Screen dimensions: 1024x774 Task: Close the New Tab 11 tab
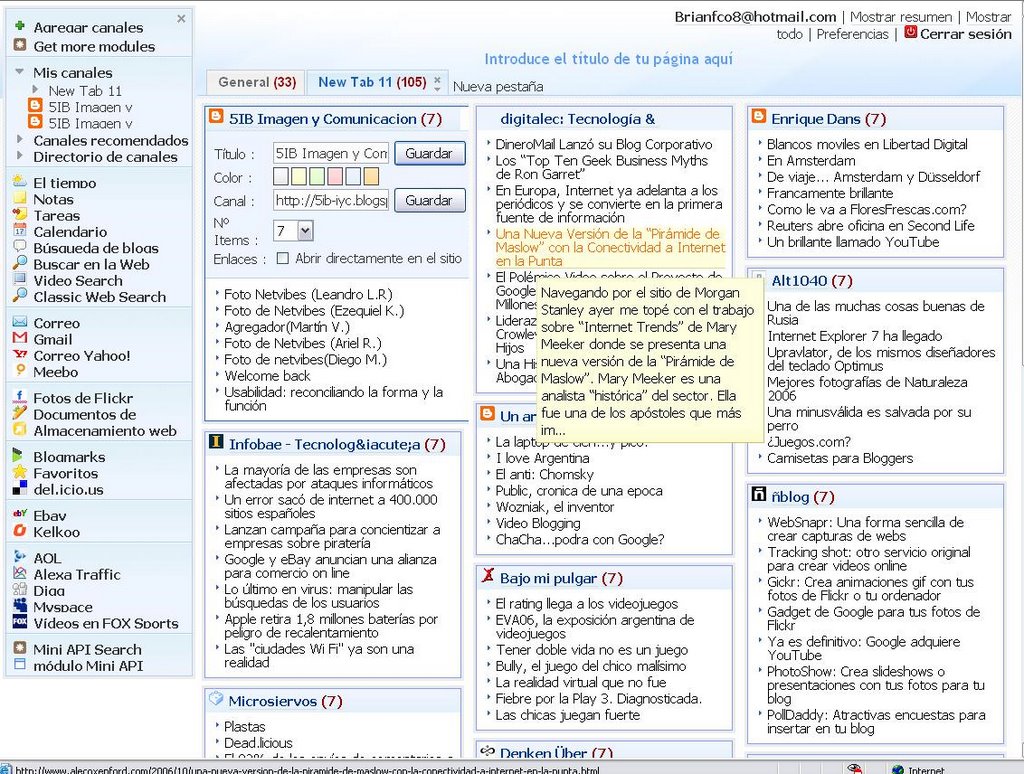click(437, 80)
